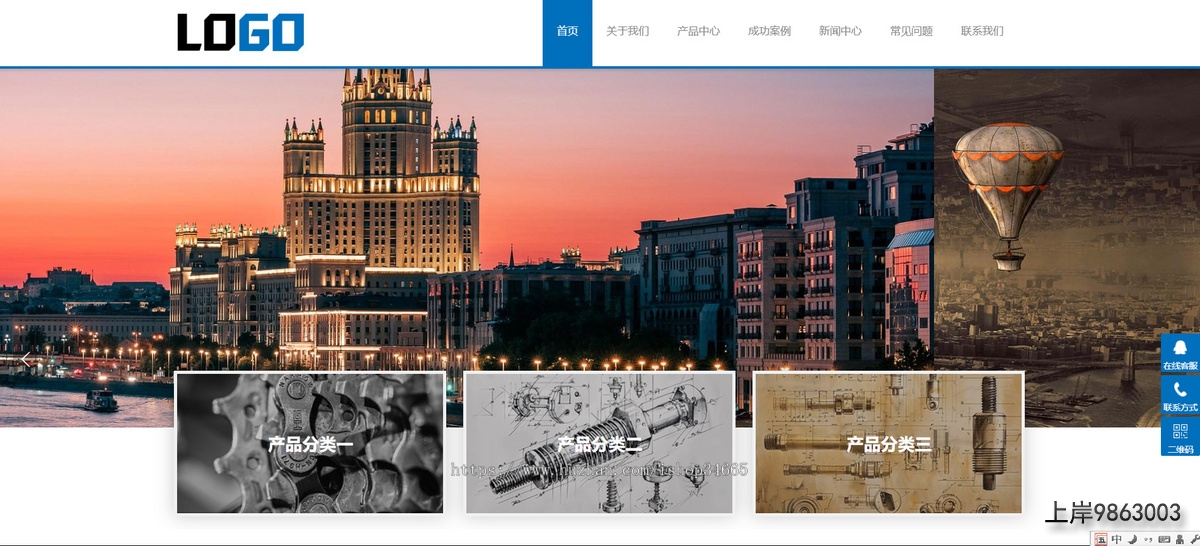Open the 关于我们 menu item

pos(627,32)
